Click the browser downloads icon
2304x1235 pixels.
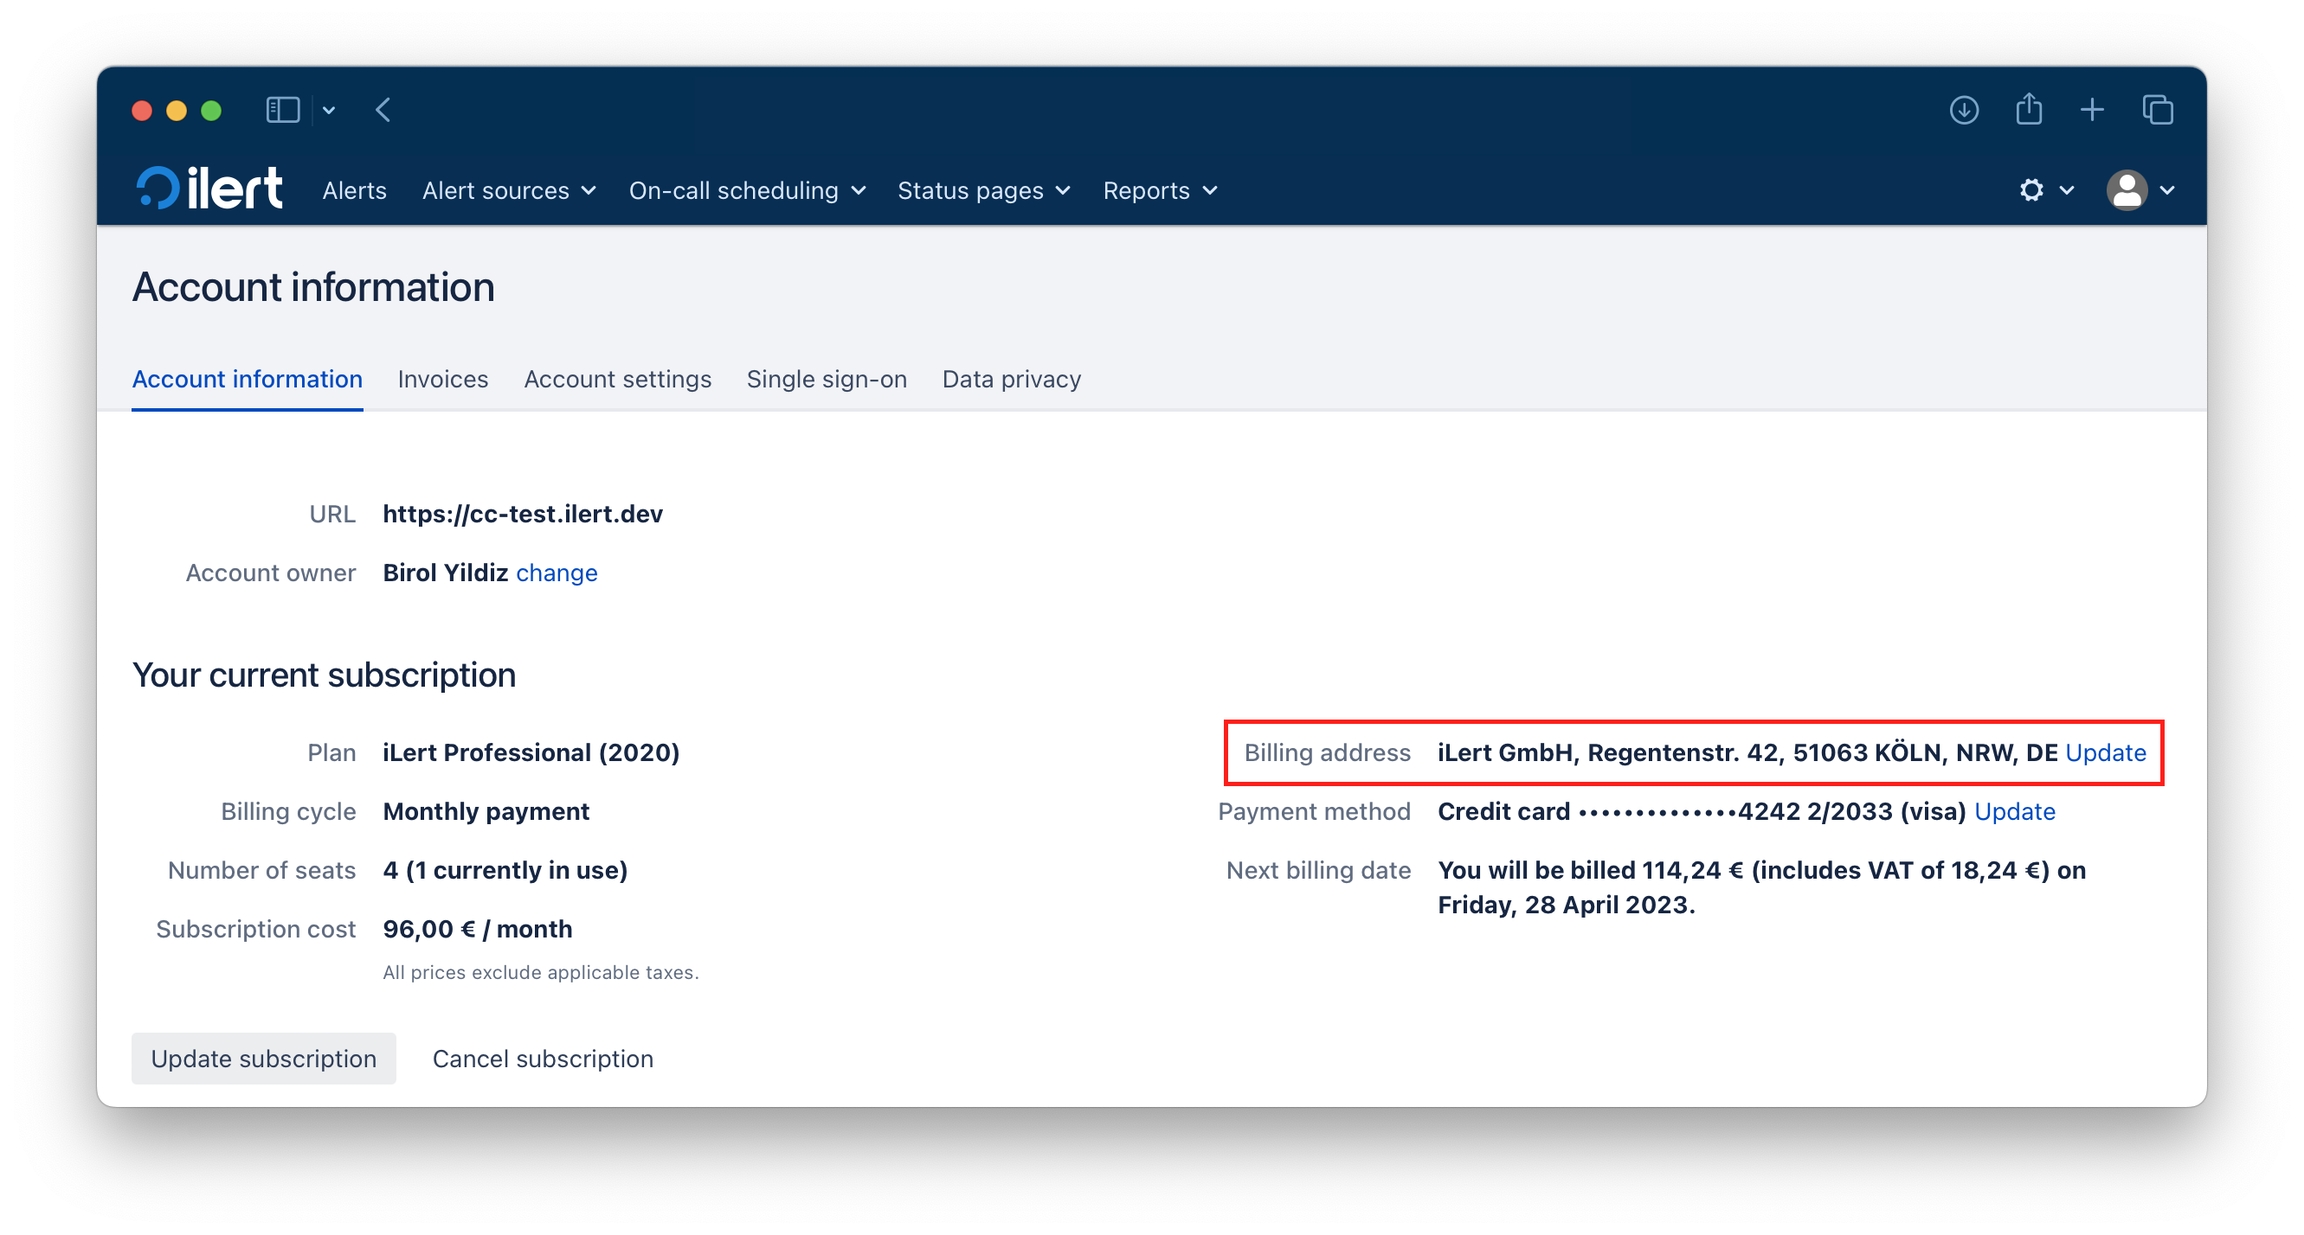[x=1963, y=110]
